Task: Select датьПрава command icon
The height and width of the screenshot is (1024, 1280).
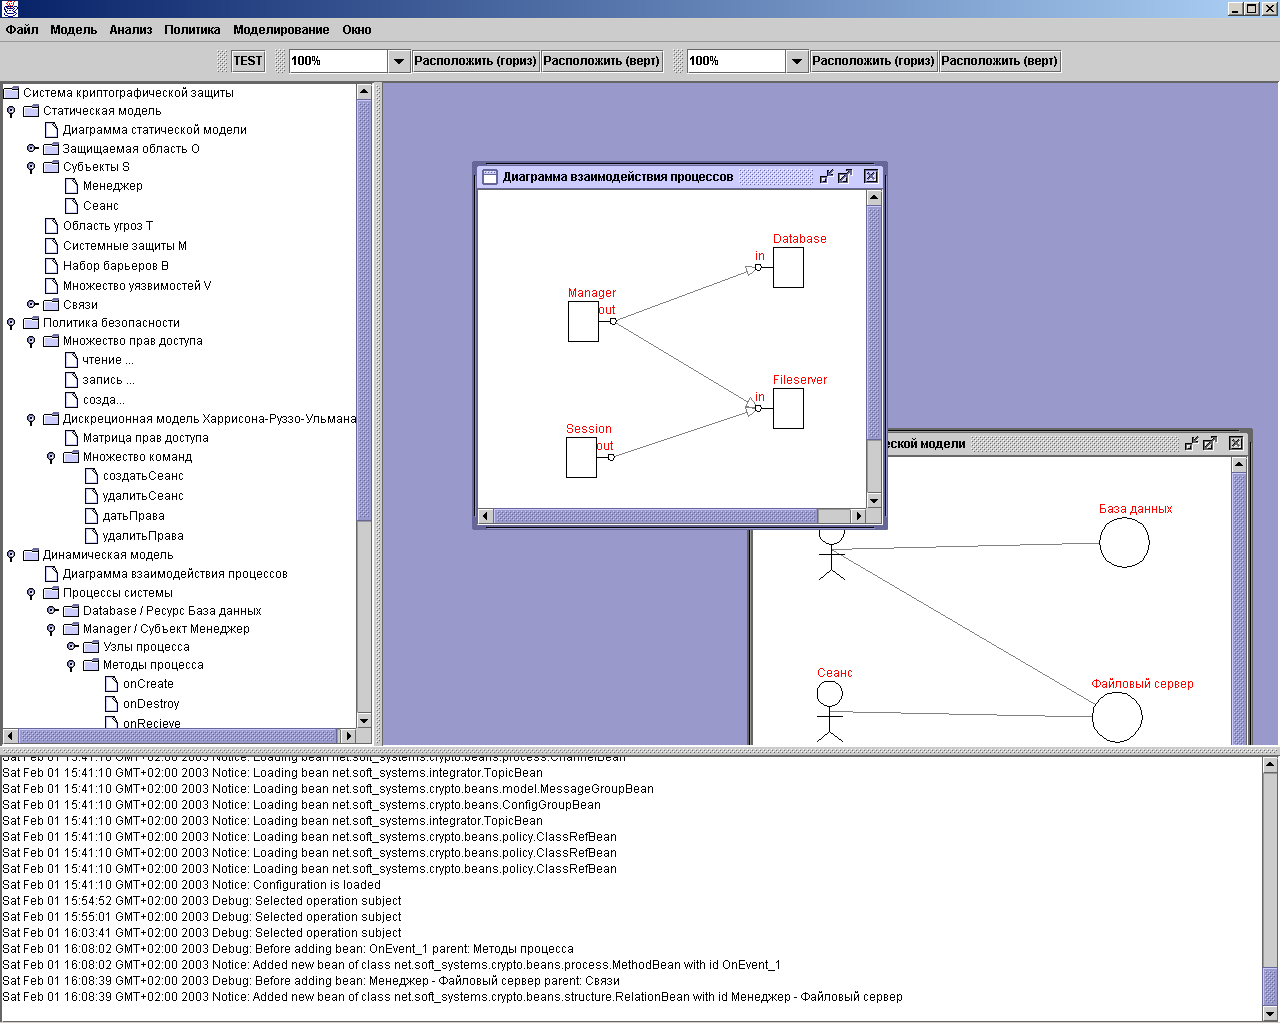Action: tap(92, 515)
